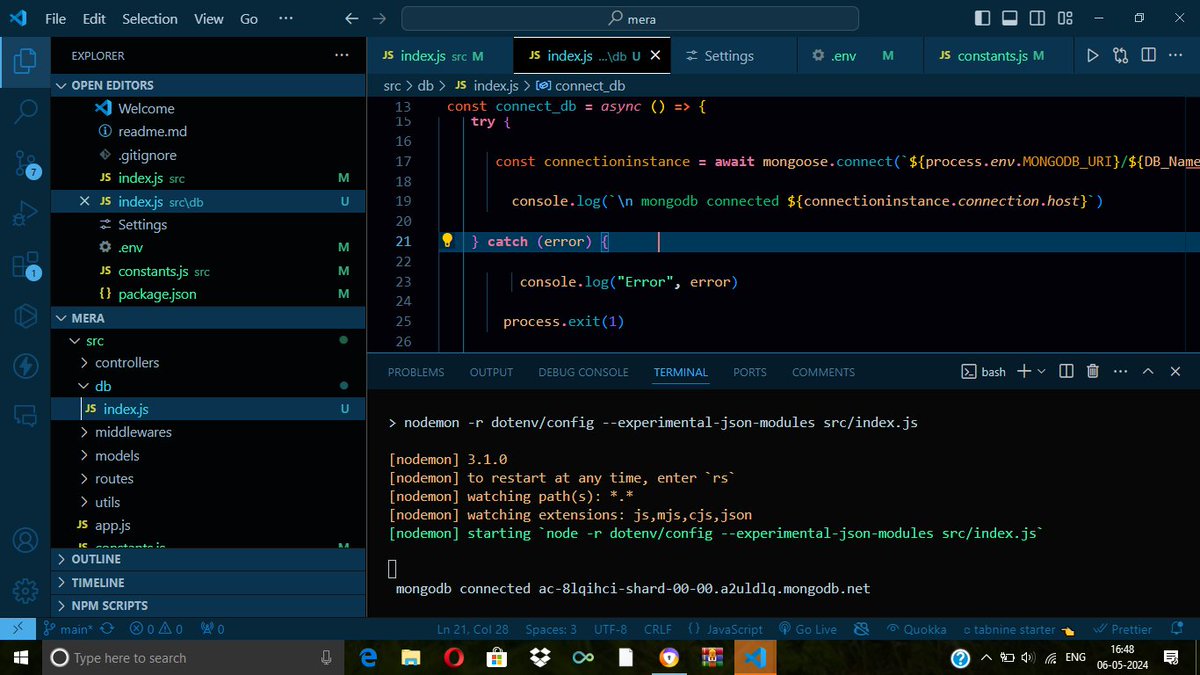The image size is (1200, 675).
Task: Open errors and warnings status indicator
Action: coord(157,629)
